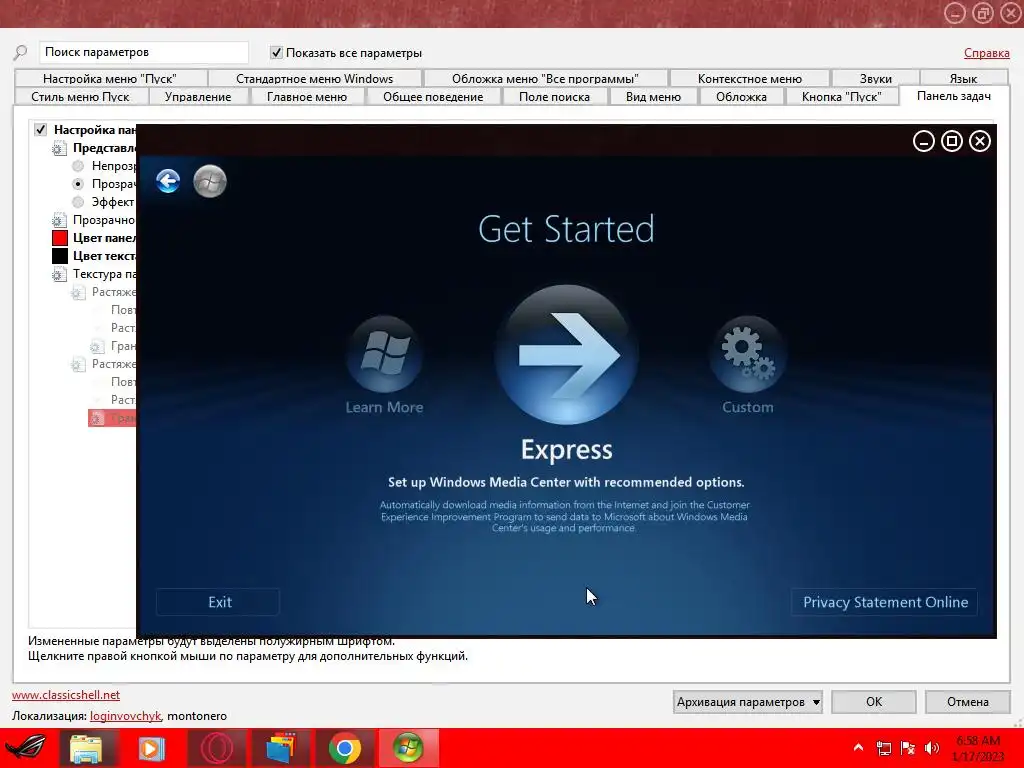Image resolution: width=1024 pixels, height=768 pixels.
Task: Open the network tray icon
Action: click(x=883, y=748)
